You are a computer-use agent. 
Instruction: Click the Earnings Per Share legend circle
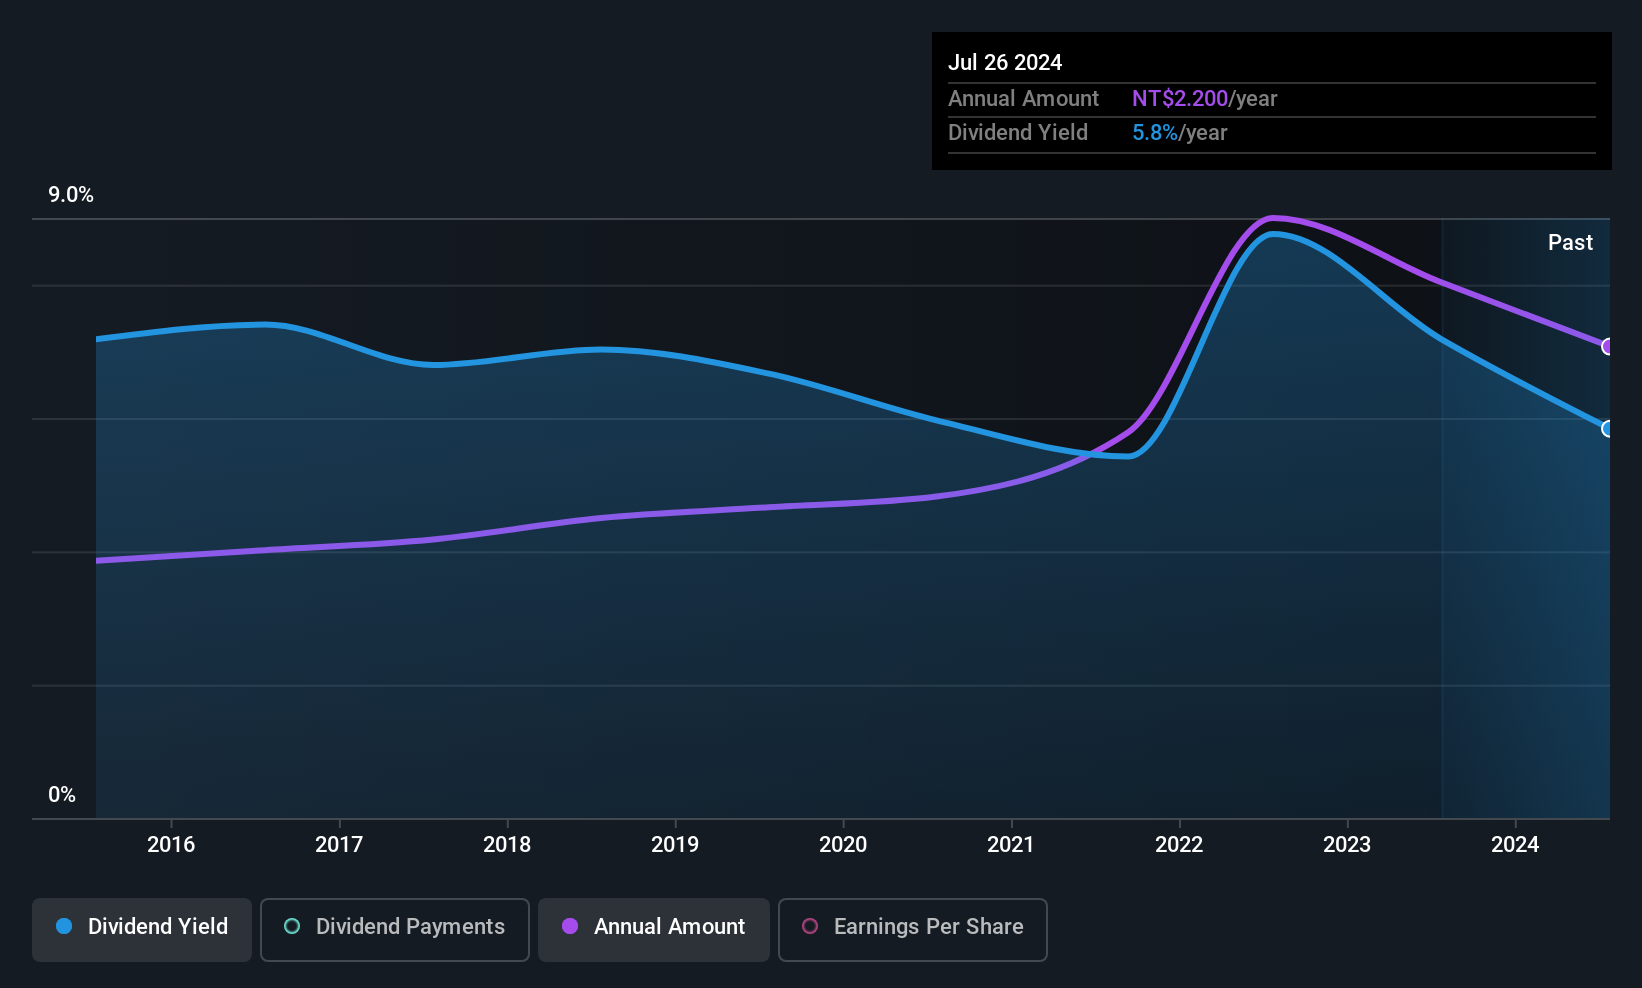810,926
